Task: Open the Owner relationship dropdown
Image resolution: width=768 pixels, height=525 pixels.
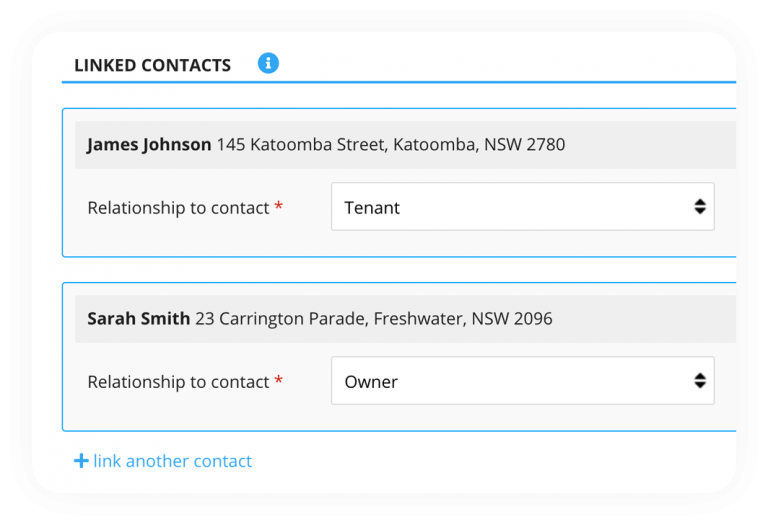Action: click(522, 381)
